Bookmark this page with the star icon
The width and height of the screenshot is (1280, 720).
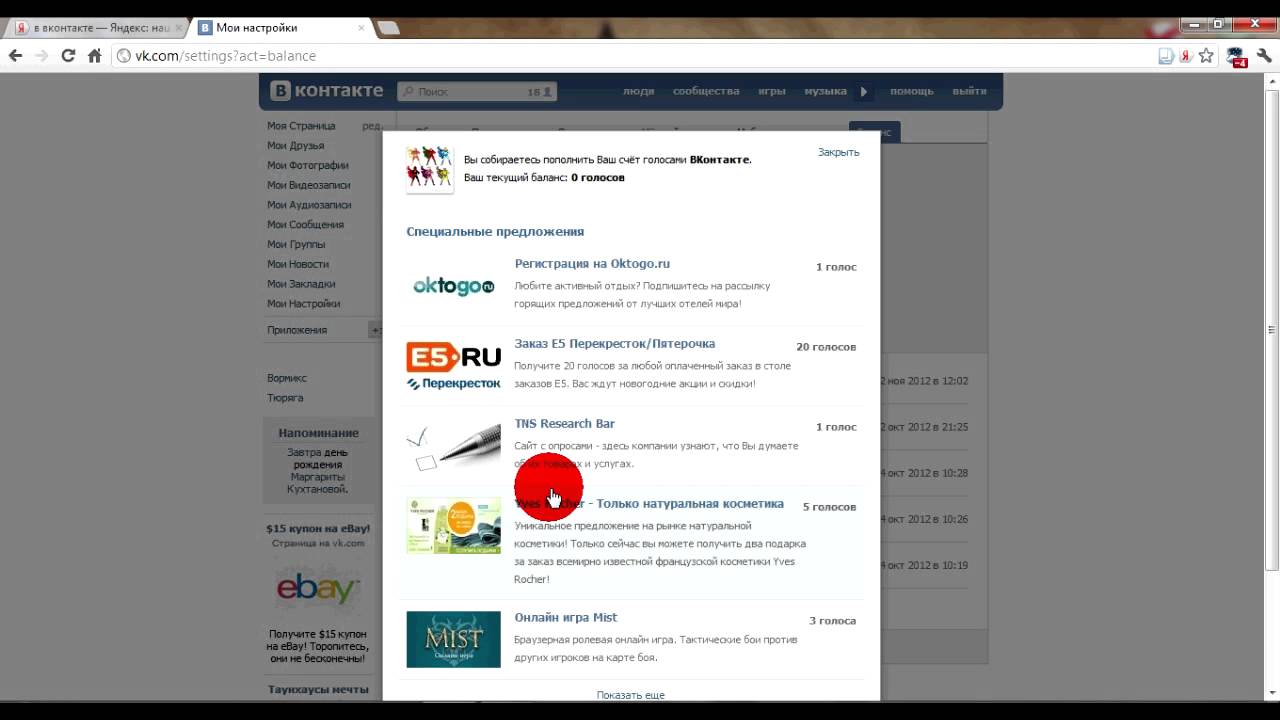pyautogui.click(x=1206, y=56)
